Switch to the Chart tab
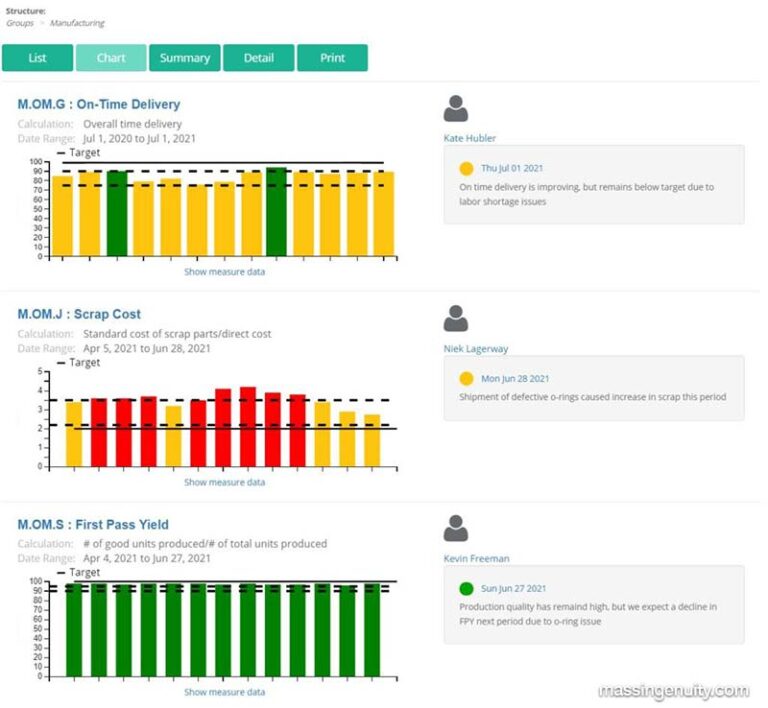The width and height of the screenshot is (768, 708). click(x=111, y=58)
